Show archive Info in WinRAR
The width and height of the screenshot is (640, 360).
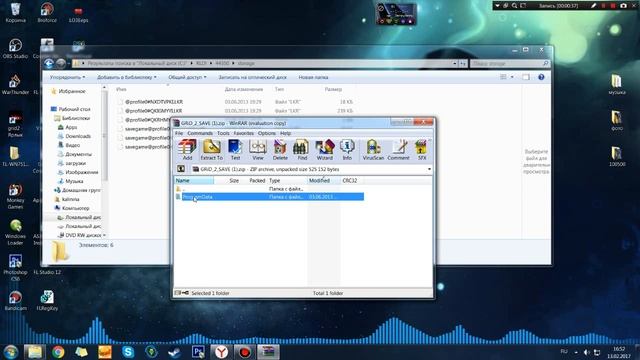click(347, 149)
